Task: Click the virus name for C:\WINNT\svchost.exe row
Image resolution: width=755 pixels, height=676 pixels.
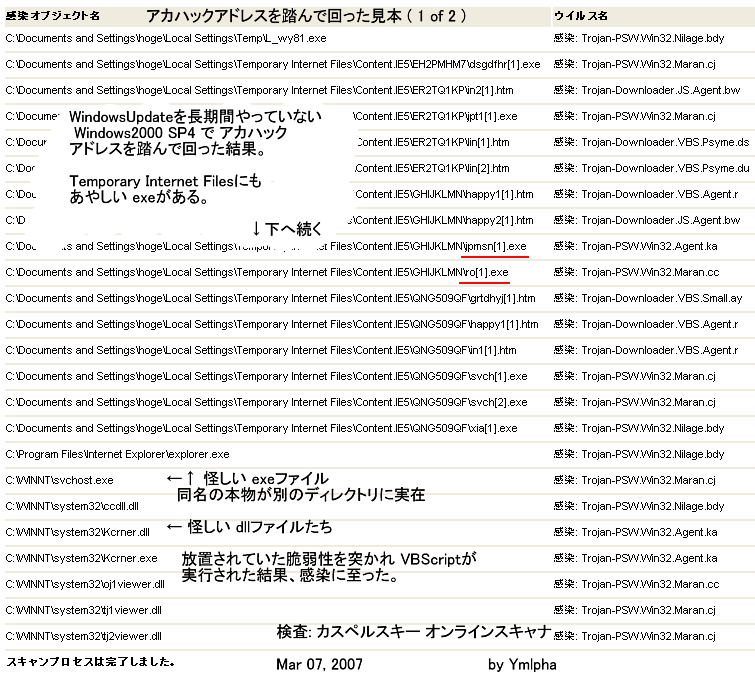Action: (635, 481)
